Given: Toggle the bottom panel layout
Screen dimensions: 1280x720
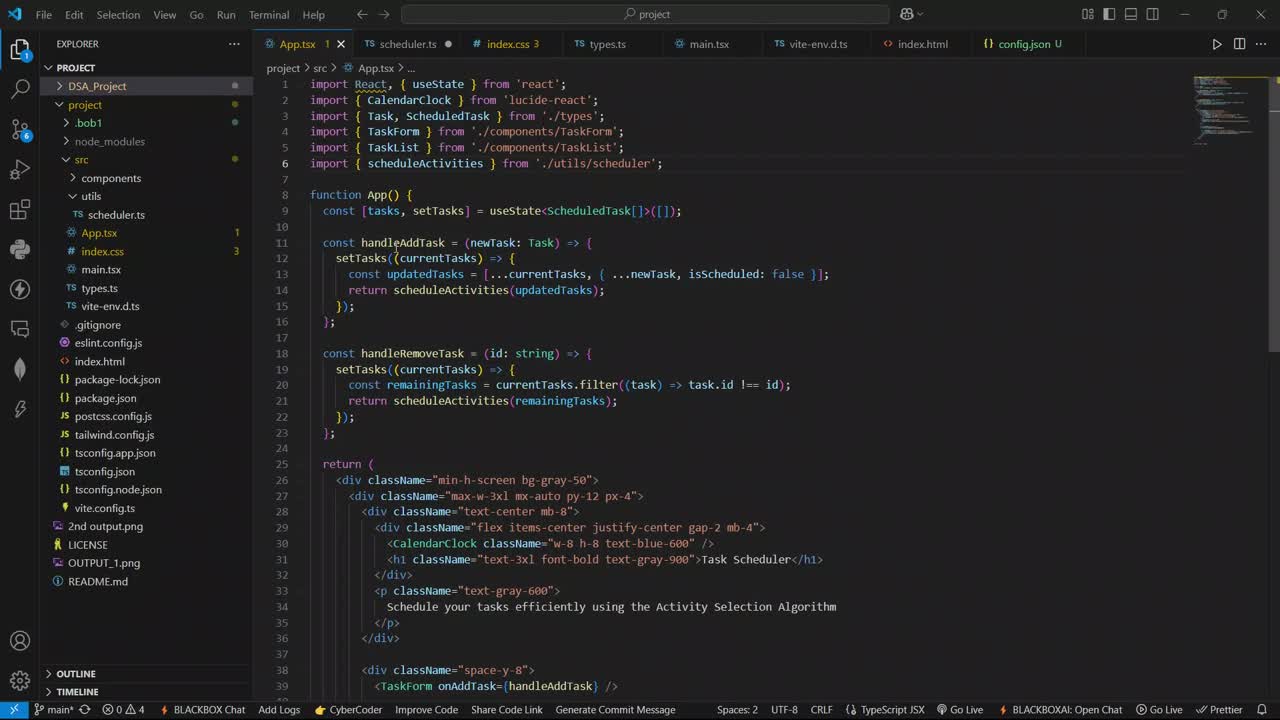Looking at the screenshot, I should click(1131, 14).
